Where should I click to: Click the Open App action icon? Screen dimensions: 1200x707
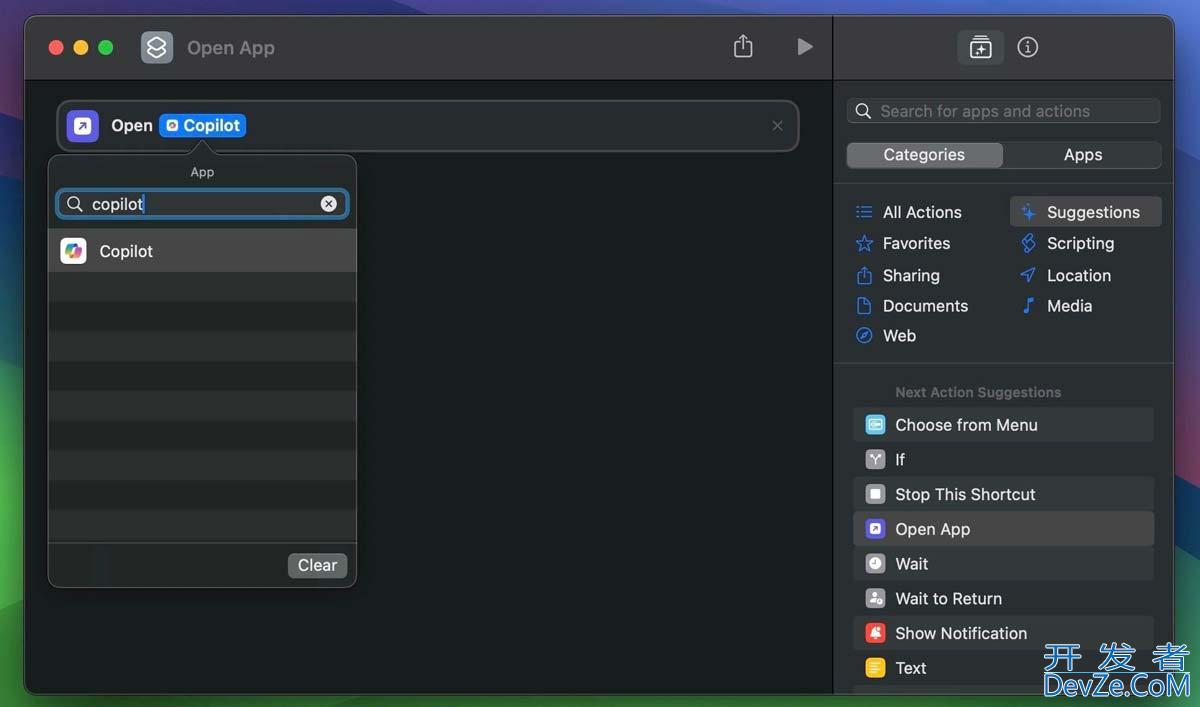83,126
